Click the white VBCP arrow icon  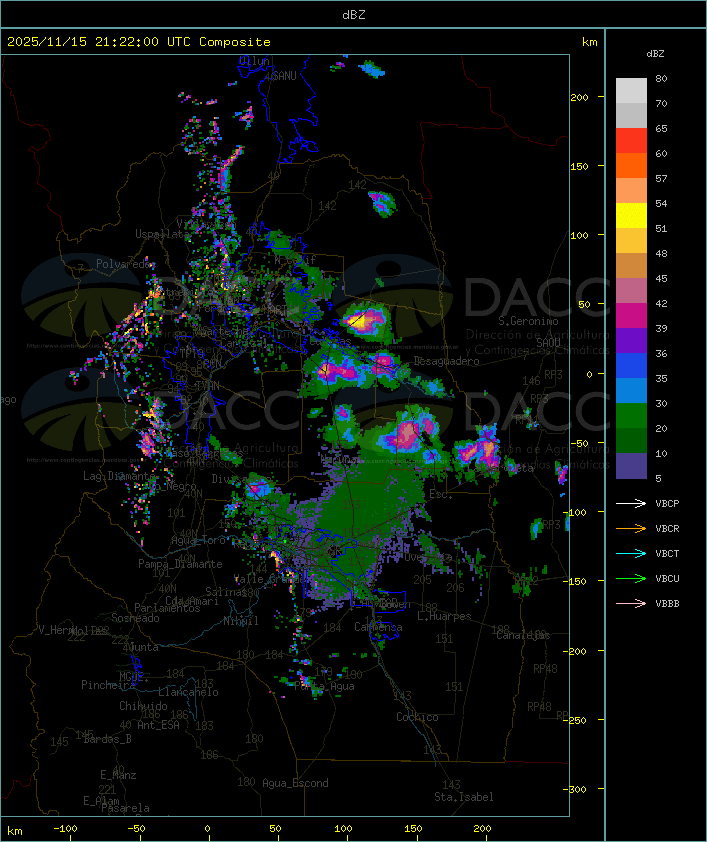[x=631, y=503]
